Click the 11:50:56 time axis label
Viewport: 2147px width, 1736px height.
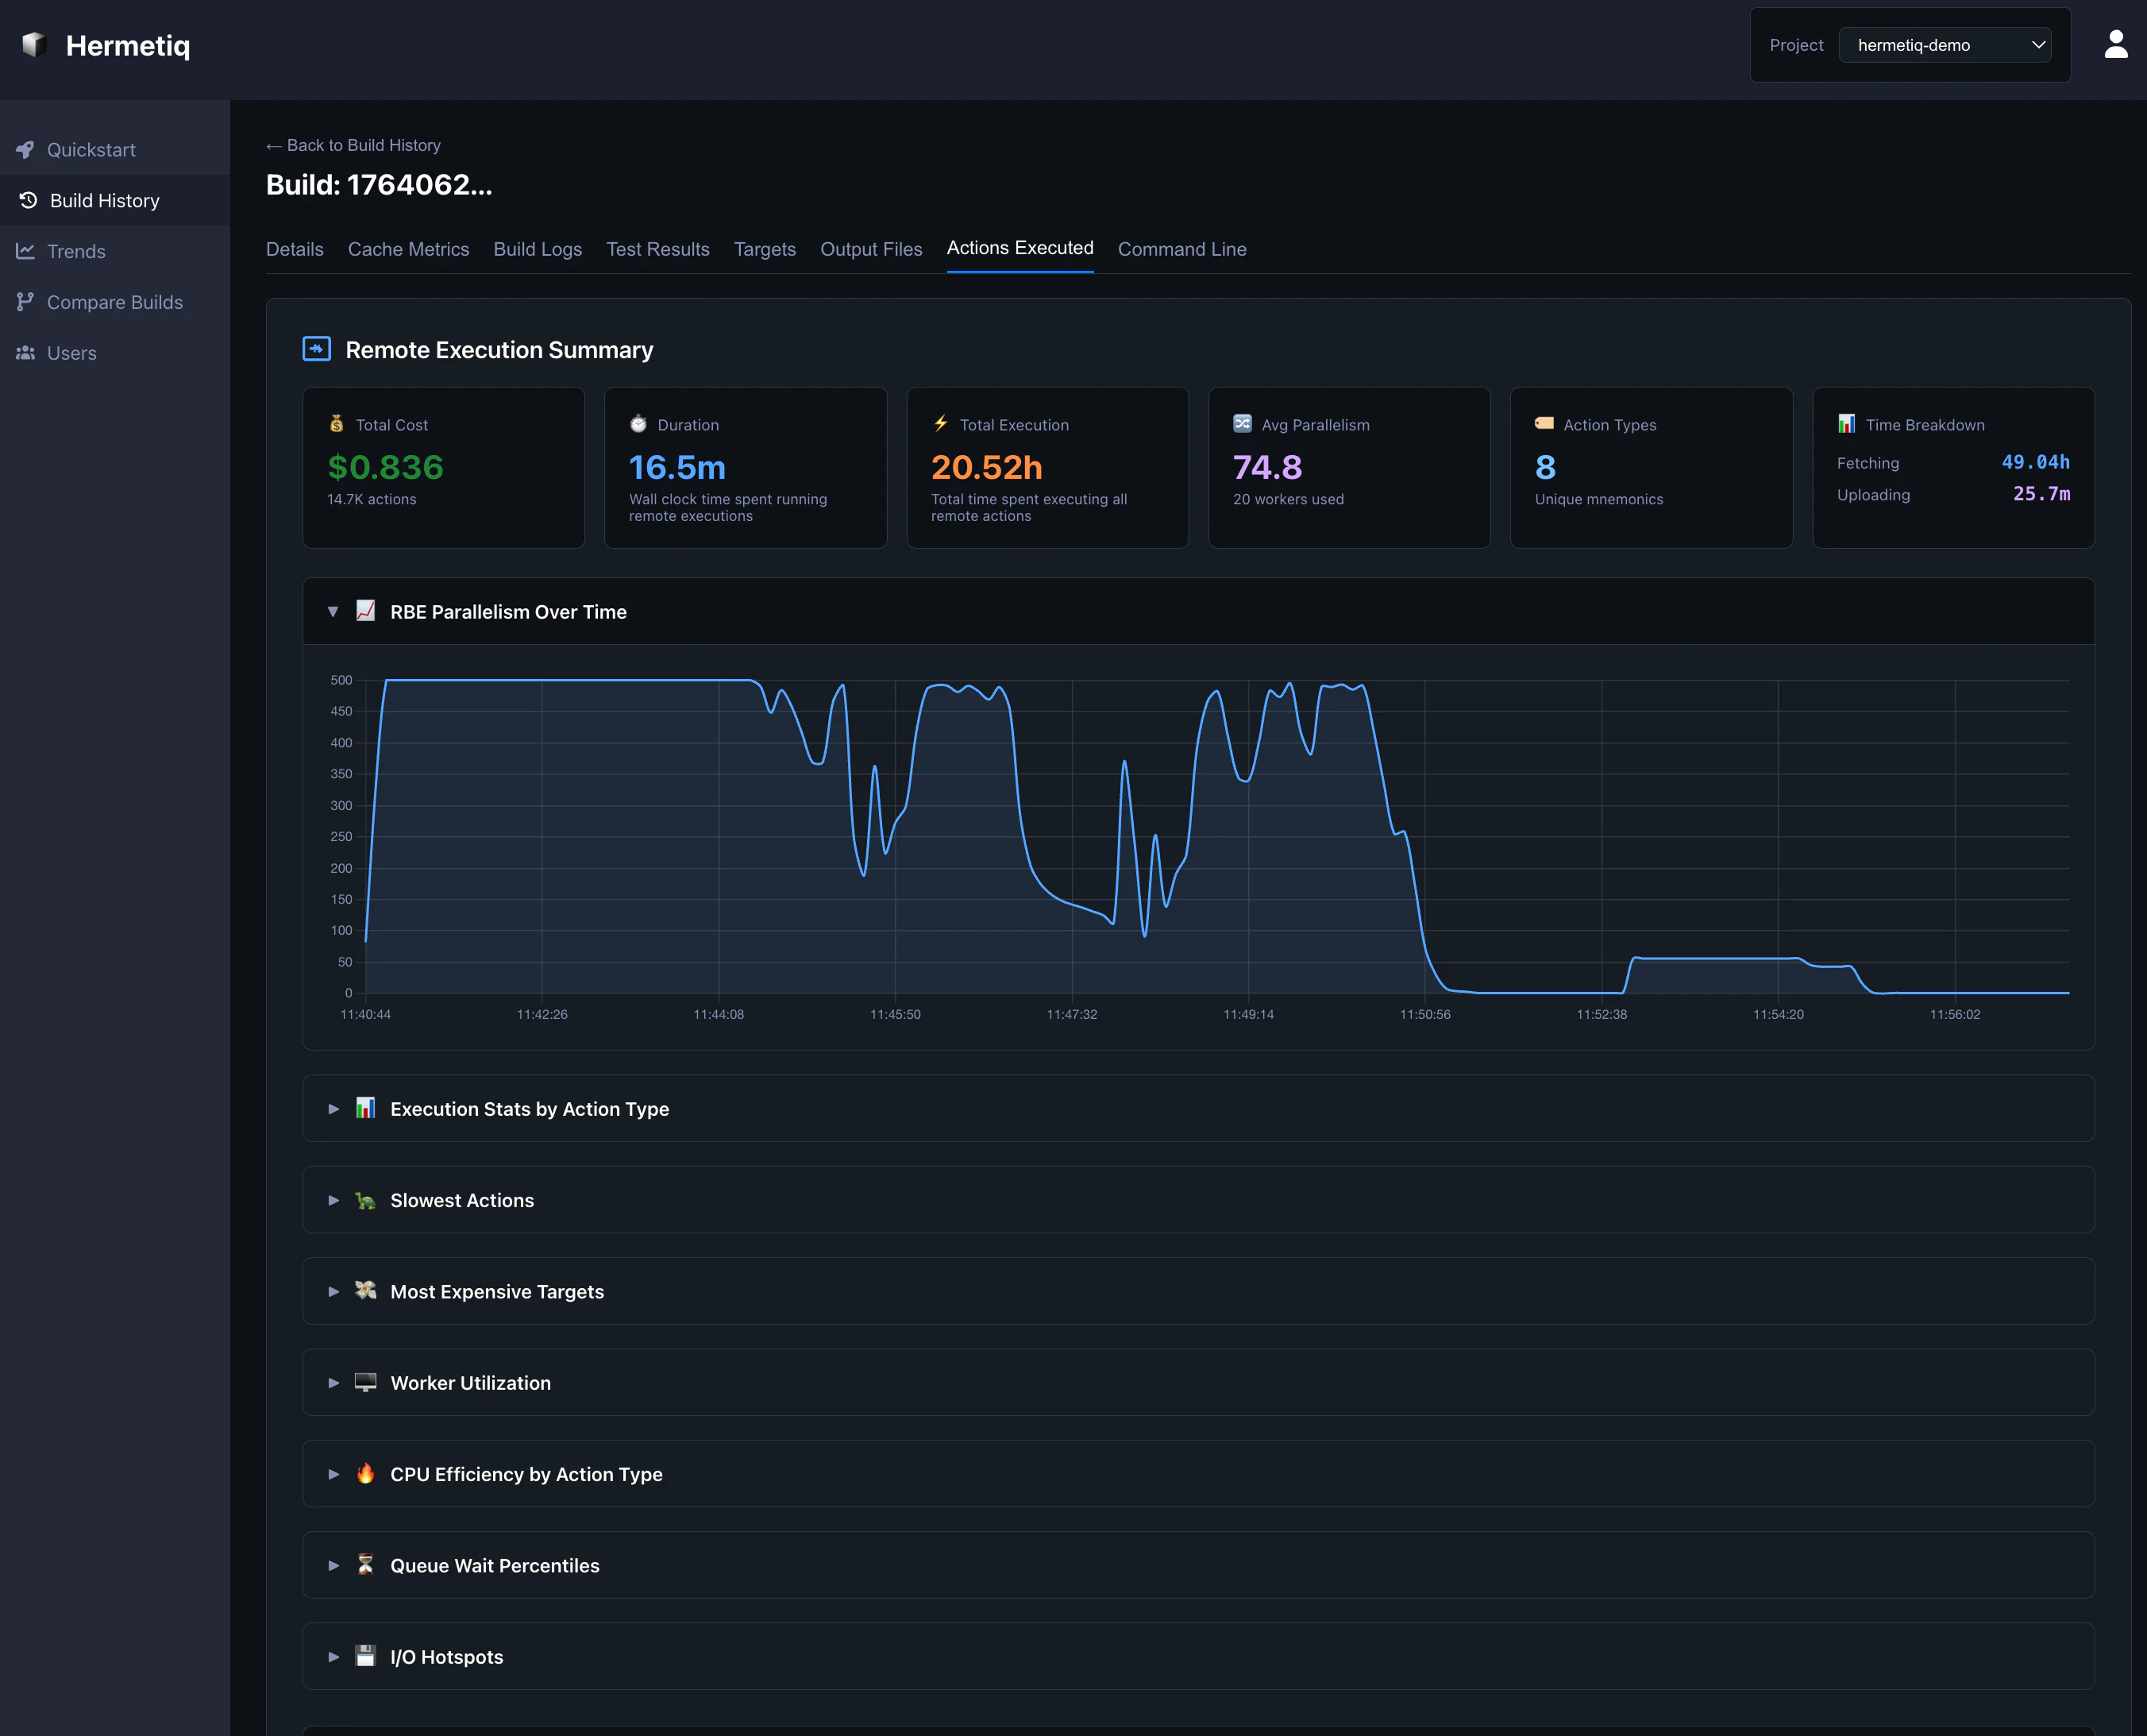[x=1425, y=1014]
